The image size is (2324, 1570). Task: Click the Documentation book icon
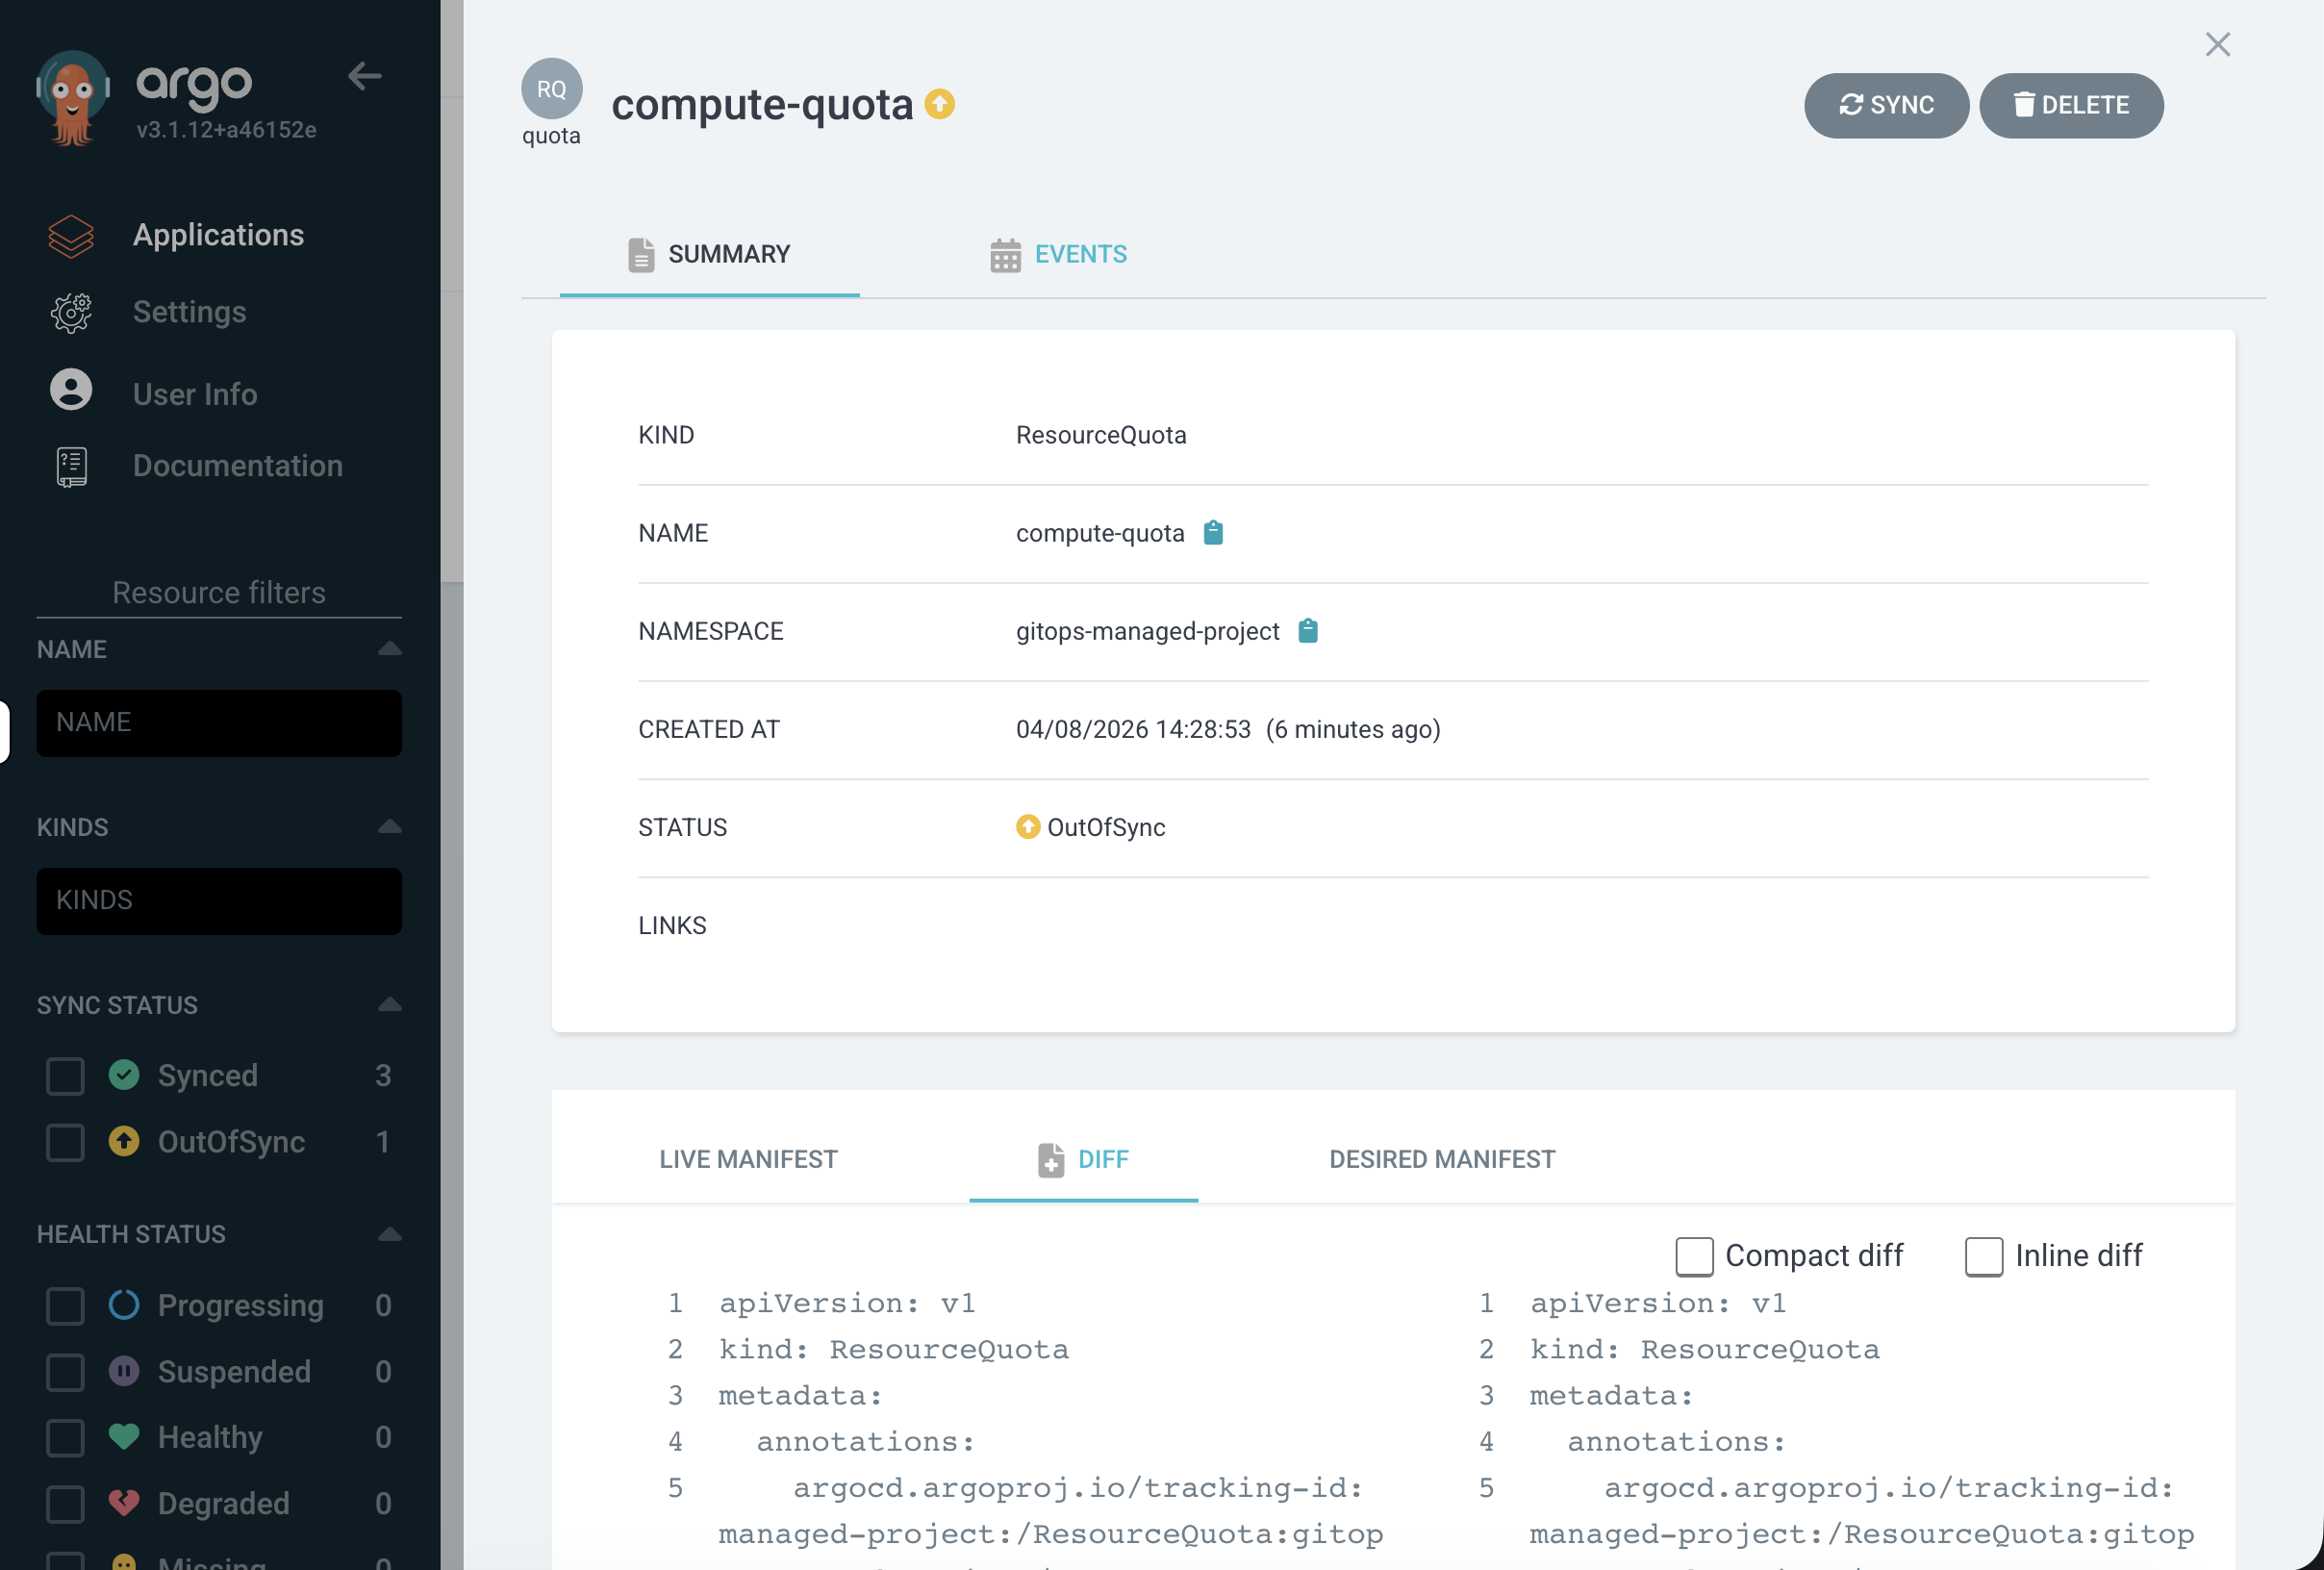click(71, 467)
